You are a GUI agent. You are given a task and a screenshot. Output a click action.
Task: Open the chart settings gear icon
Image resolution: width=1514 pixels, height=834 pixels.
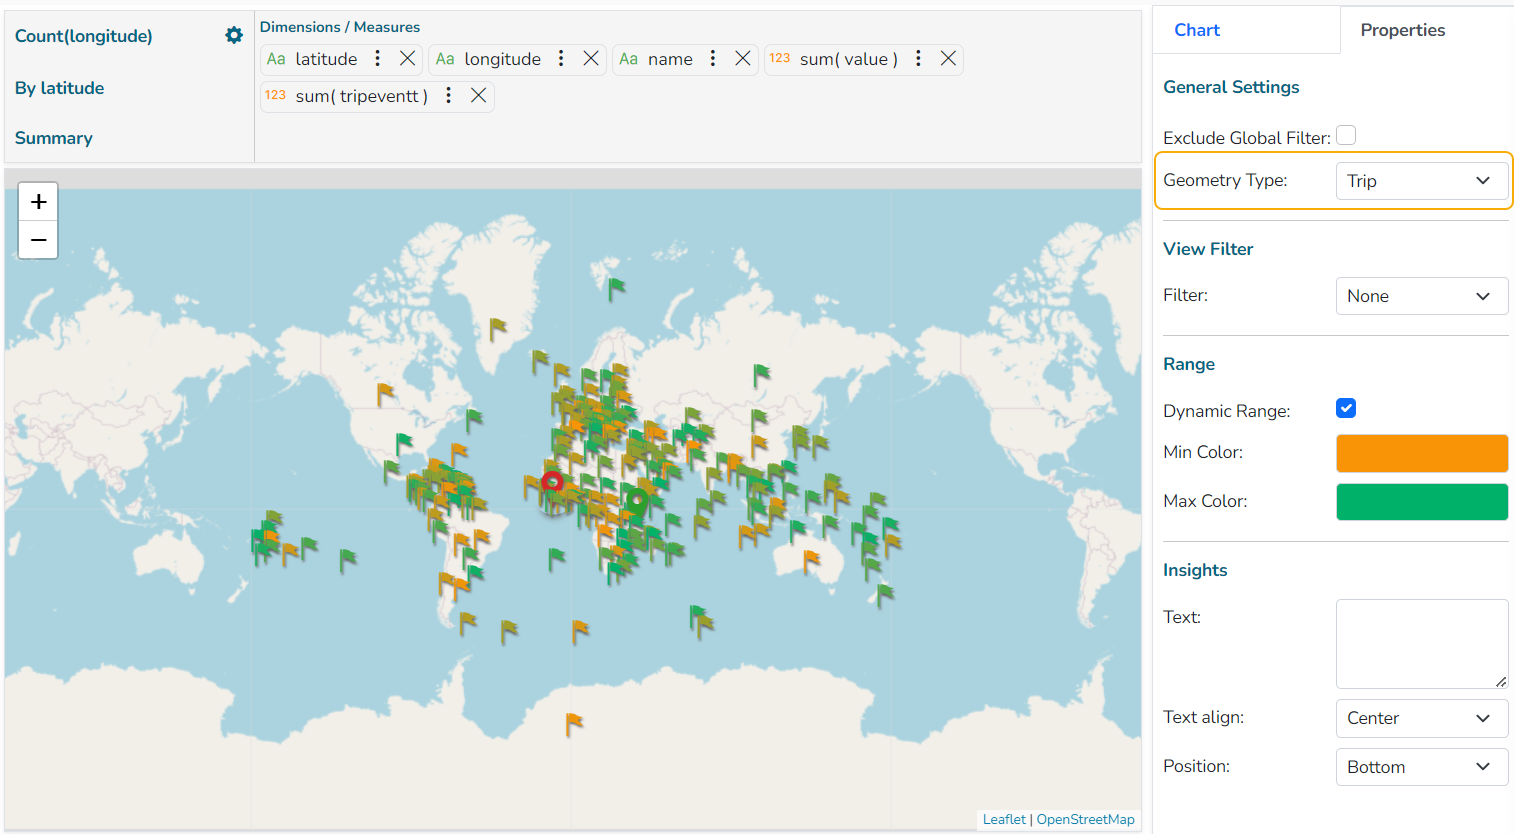coord(234,36)
